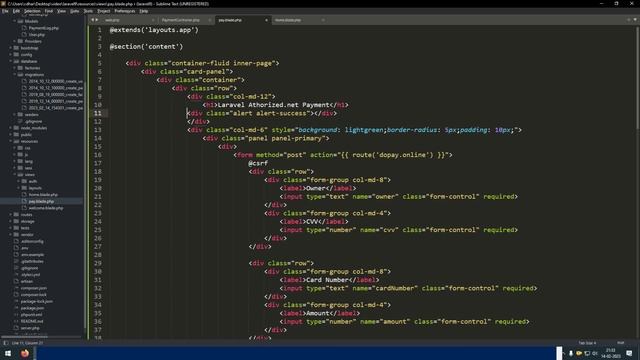The height and width of the screenshot is (360, 640).
Task: Open README.md from the sidebar
Action: click(x=32, y=321)
